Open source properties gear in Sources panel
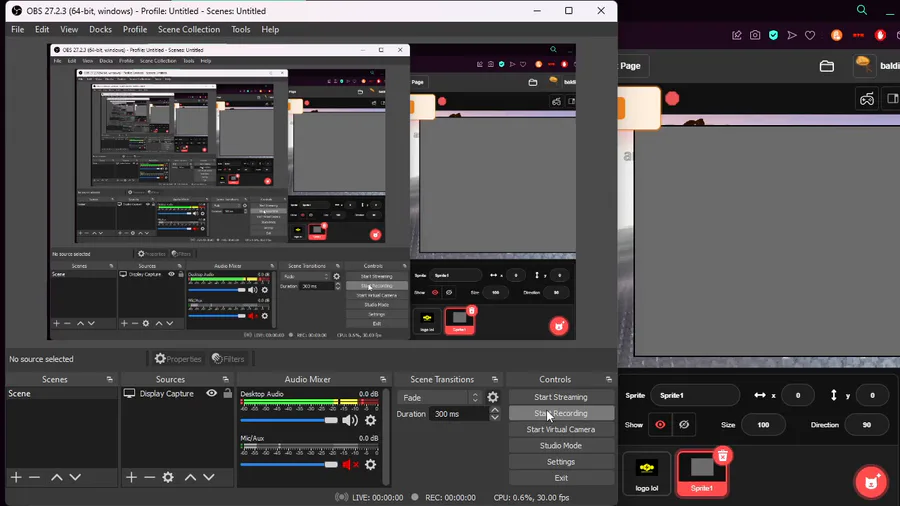This screenshot has width=900, height=506. [168, 477]
